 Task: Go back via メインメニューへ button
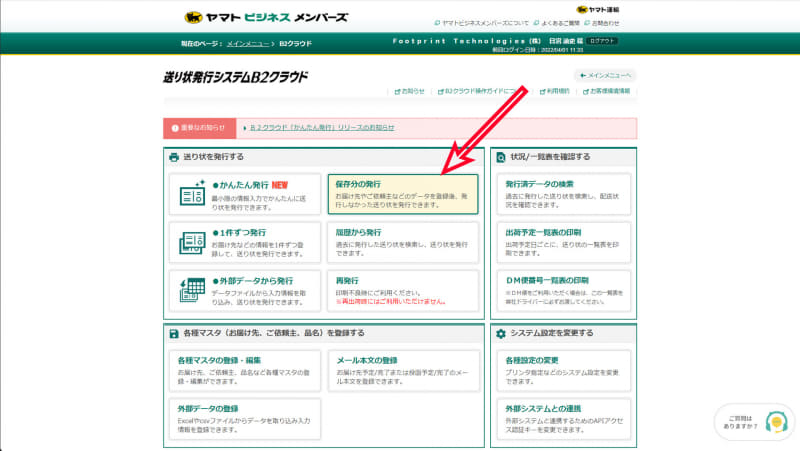(x=605, y=76)
